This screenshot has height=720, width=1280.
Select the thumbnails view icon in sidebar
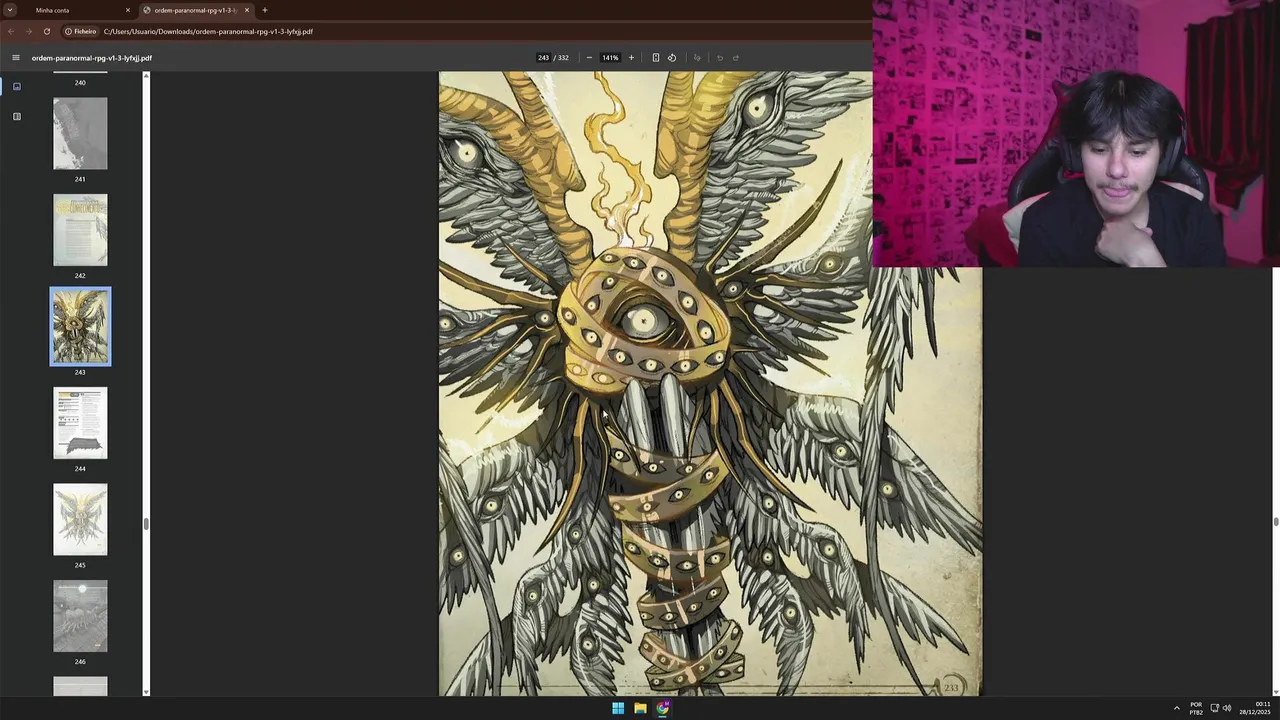click(x=16, y=86)
